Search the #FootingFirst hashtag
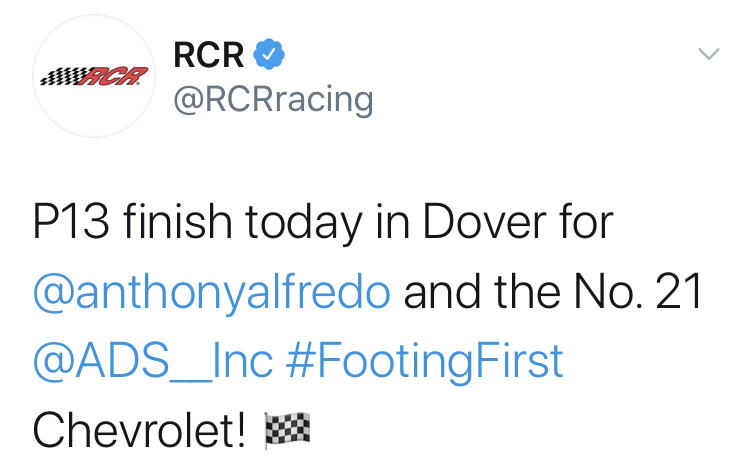 point(425,362)
